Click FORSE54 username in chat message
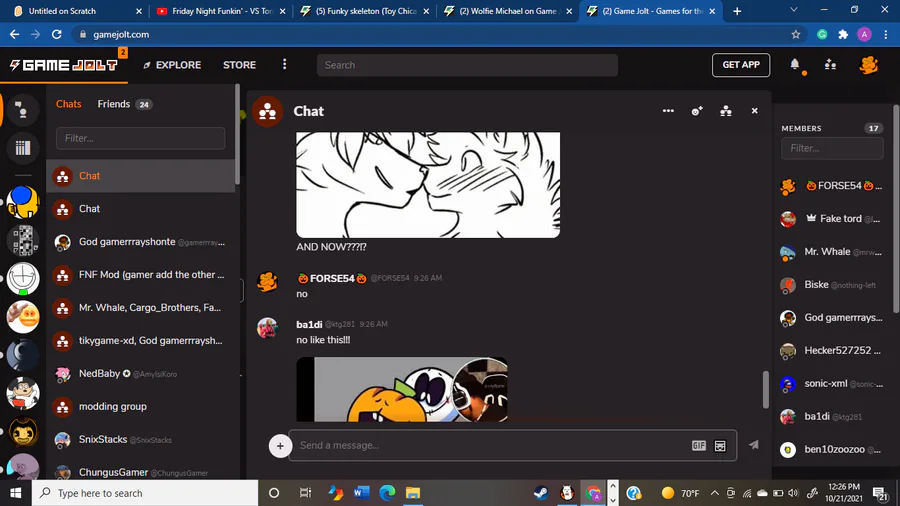This screenshot has width=900, height=506. 332,278
